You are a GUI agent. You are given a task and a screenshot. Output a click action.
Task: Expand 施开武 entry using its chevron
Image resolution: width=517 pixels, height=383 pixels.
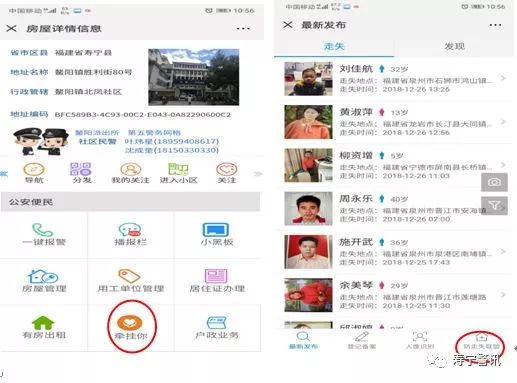503,251
